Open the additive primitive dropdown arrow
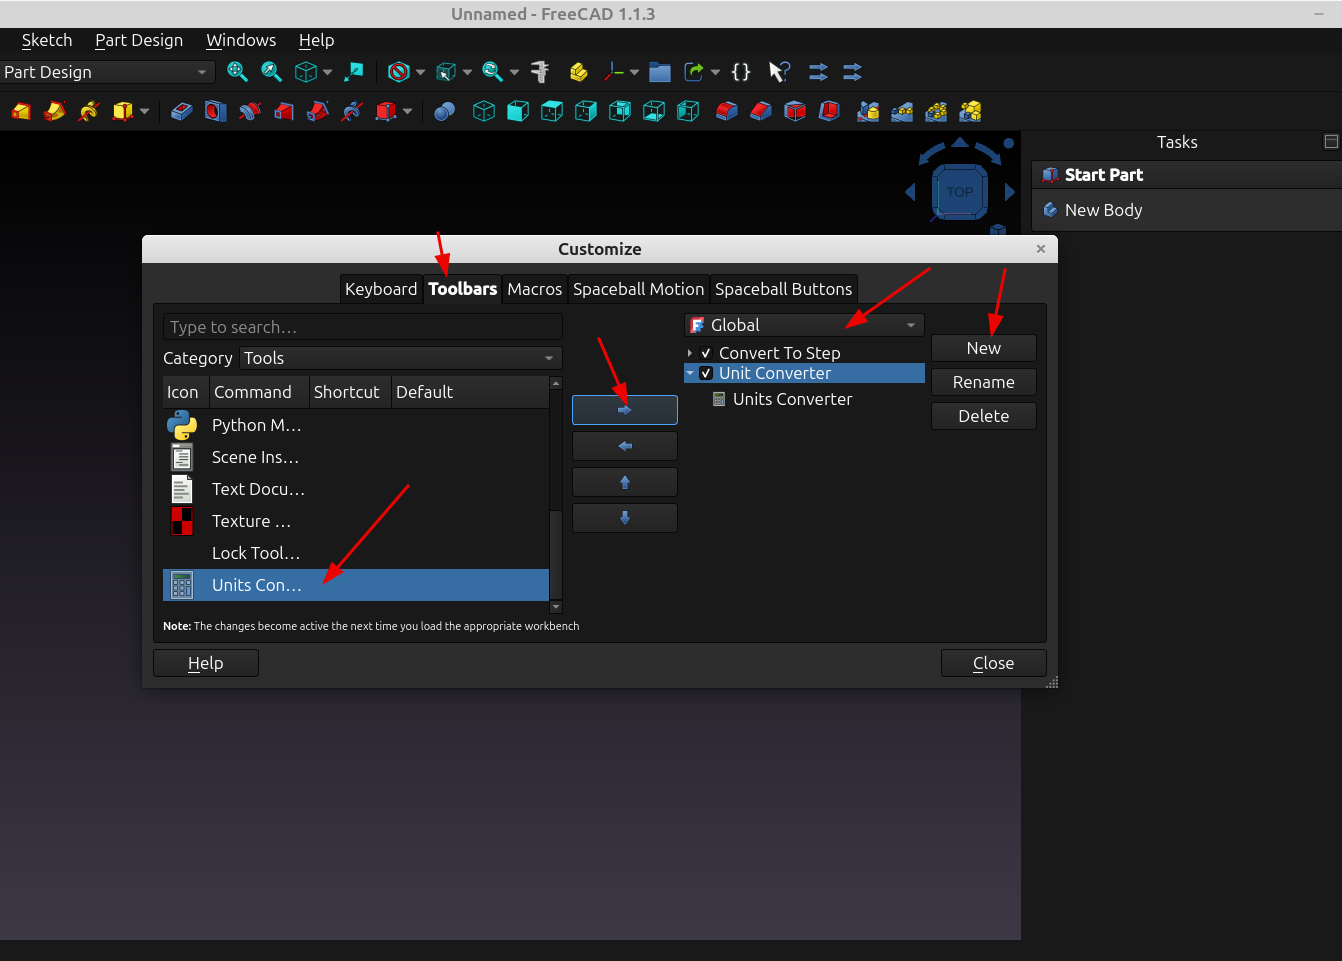 point(144,111)
